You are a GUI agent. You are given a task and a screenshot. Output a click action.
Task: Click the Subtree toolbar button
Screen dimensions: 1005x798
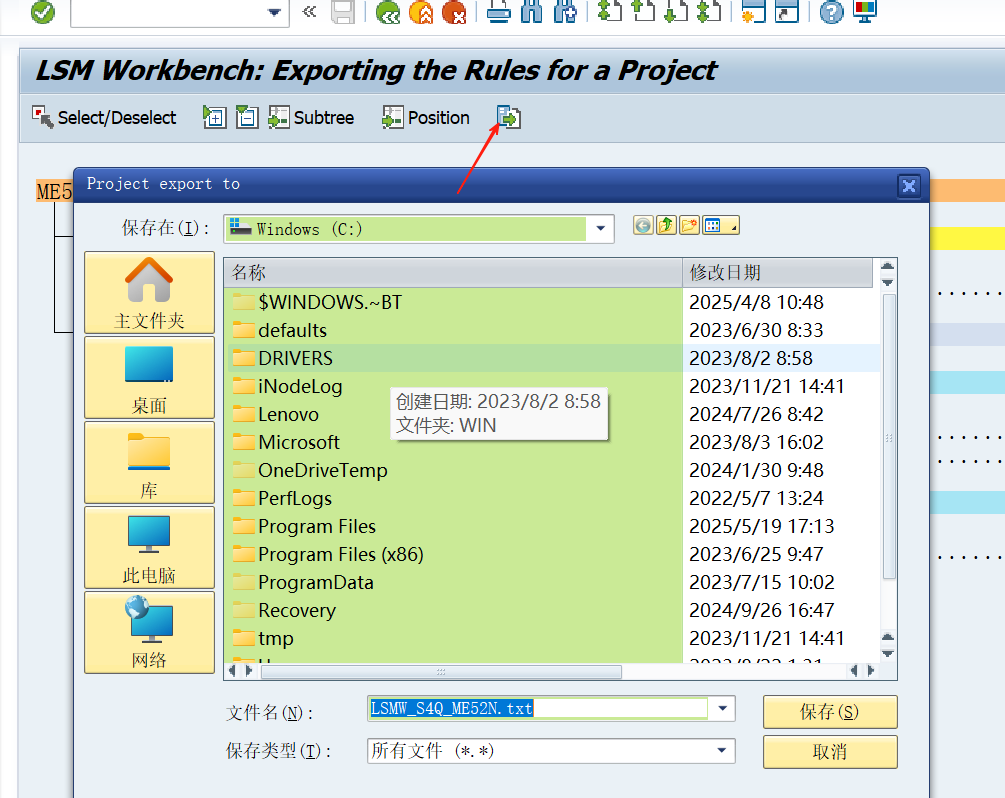(x=311, y=117)
